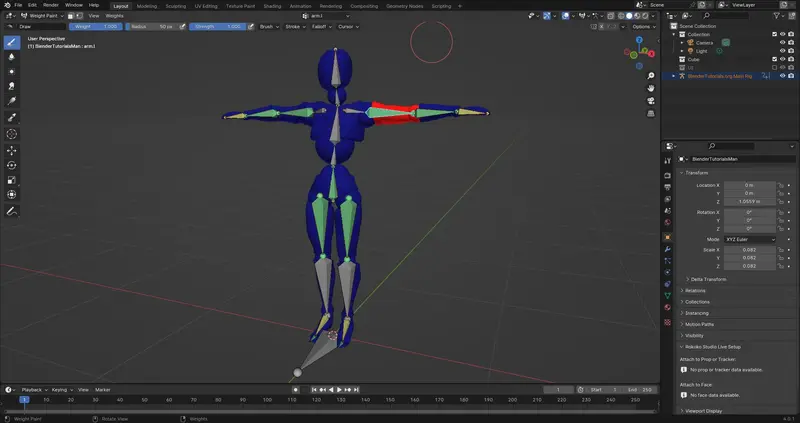Select the Transform tool
Viewport: 800px width, 423px height.
tap(12, 194)
